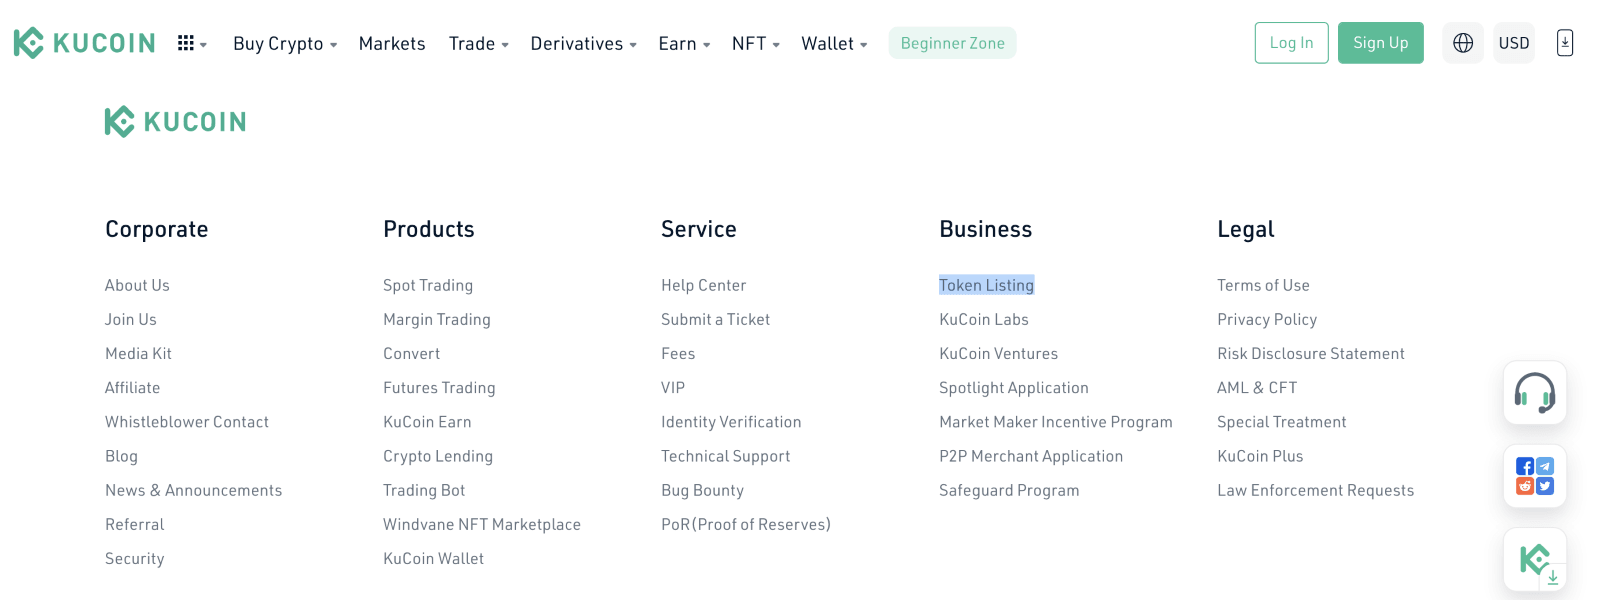Expand the Derivatives dropdown menu
1600x600 pixels.
coord(583,43)
